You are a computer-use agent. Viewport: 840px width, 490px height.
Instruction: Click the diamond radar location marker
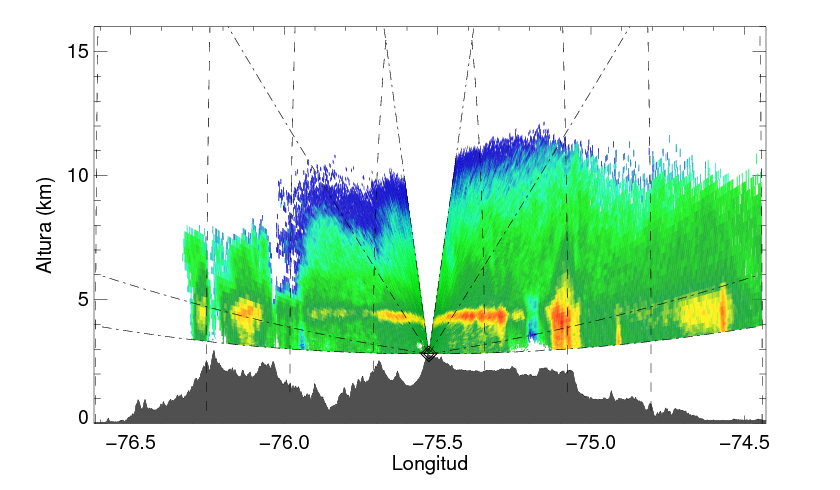(x=428, y=353)
